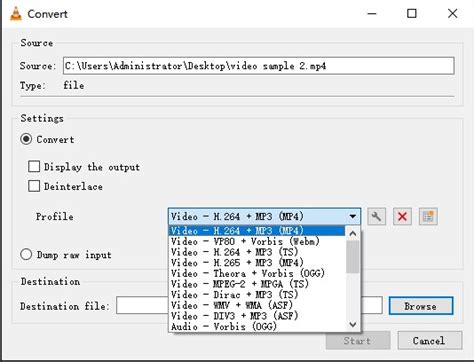The image size is (474, 362).
Task: Enable the Display the output checkbox
Action: tap(34, 166)
